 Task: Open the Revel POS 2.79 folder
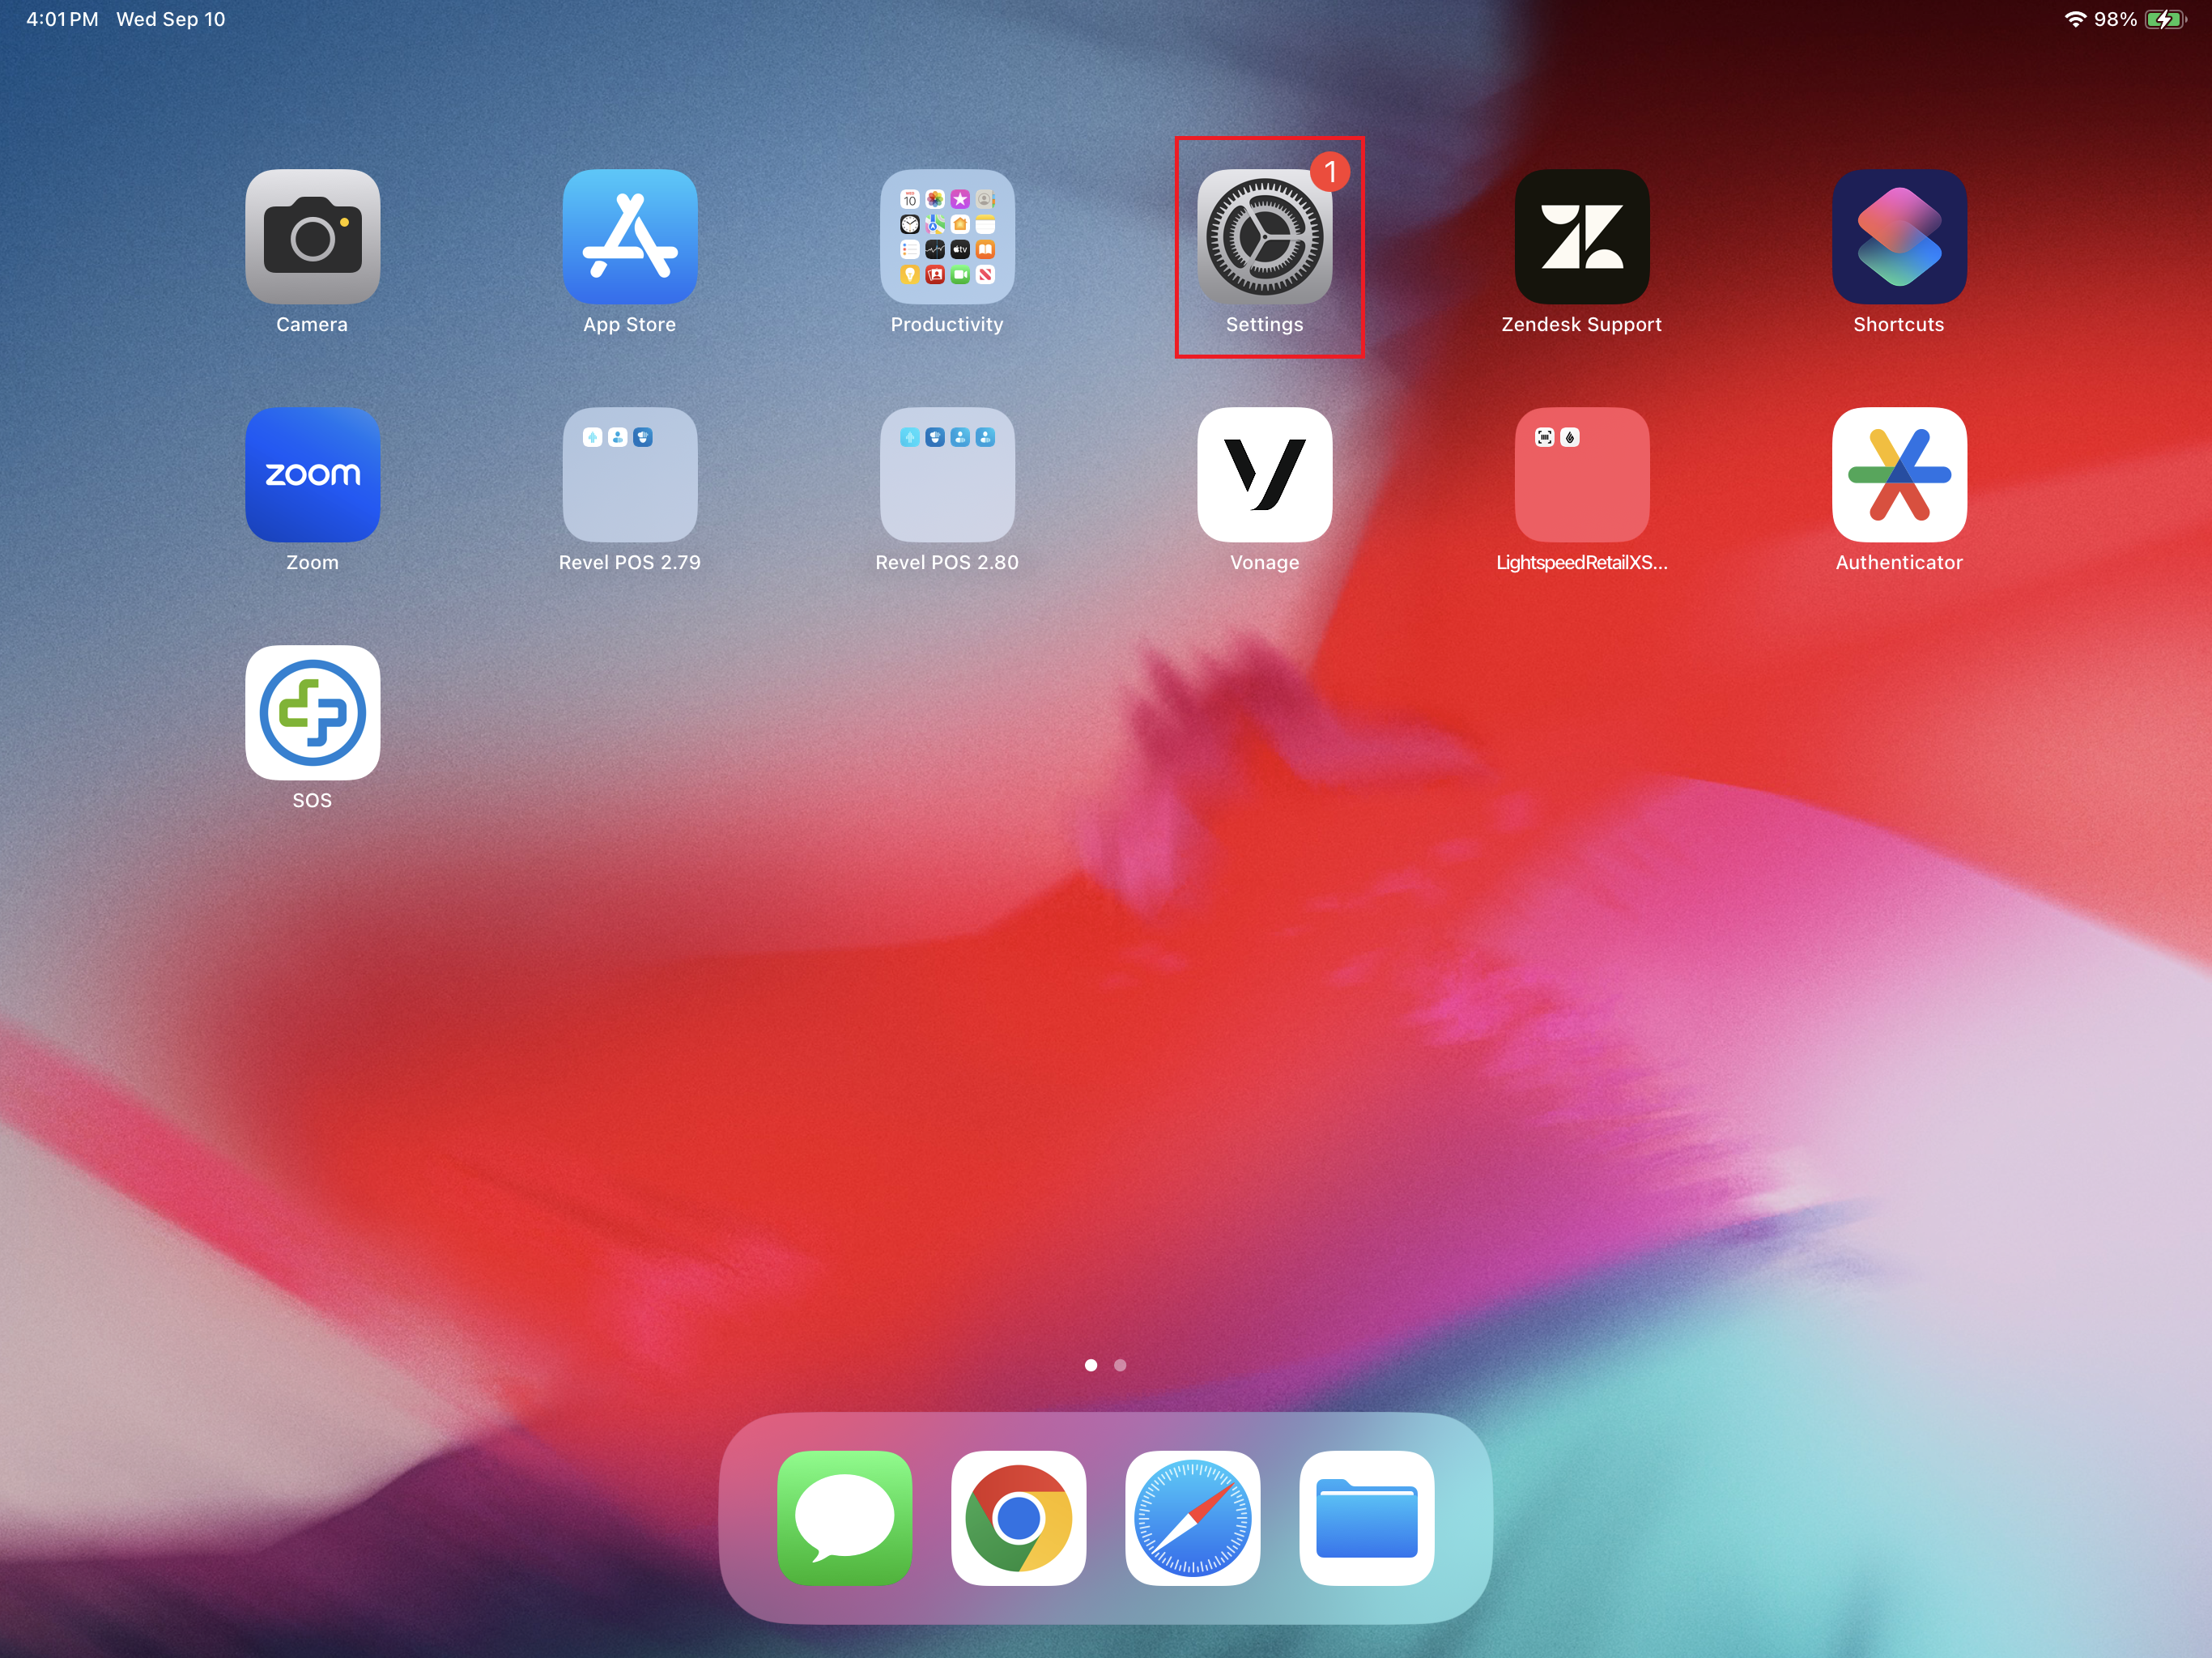pyautogui.click(x=630, y=475)
